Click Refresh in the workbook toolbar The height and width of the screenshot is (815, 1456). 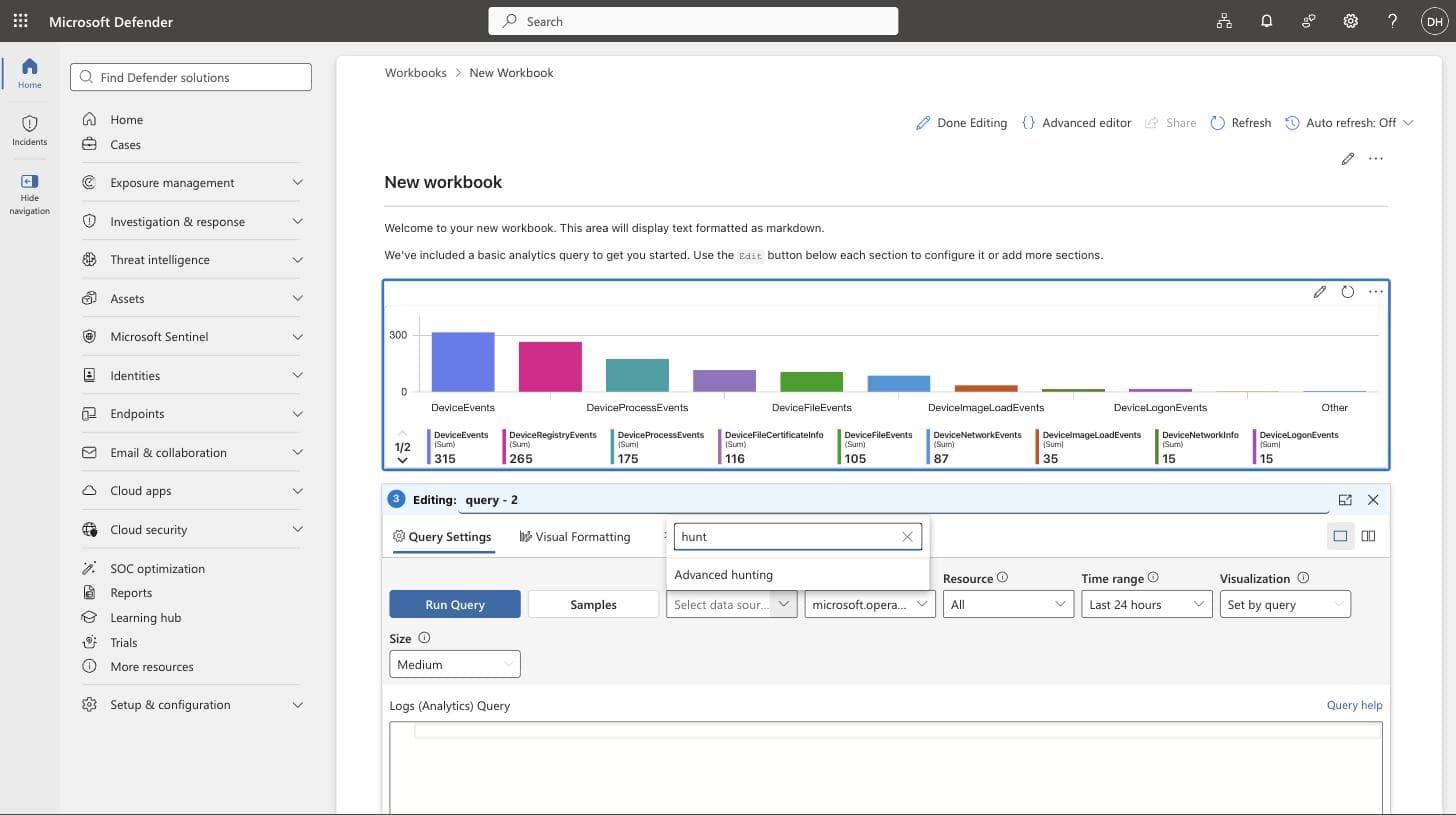coord(1240,123)
